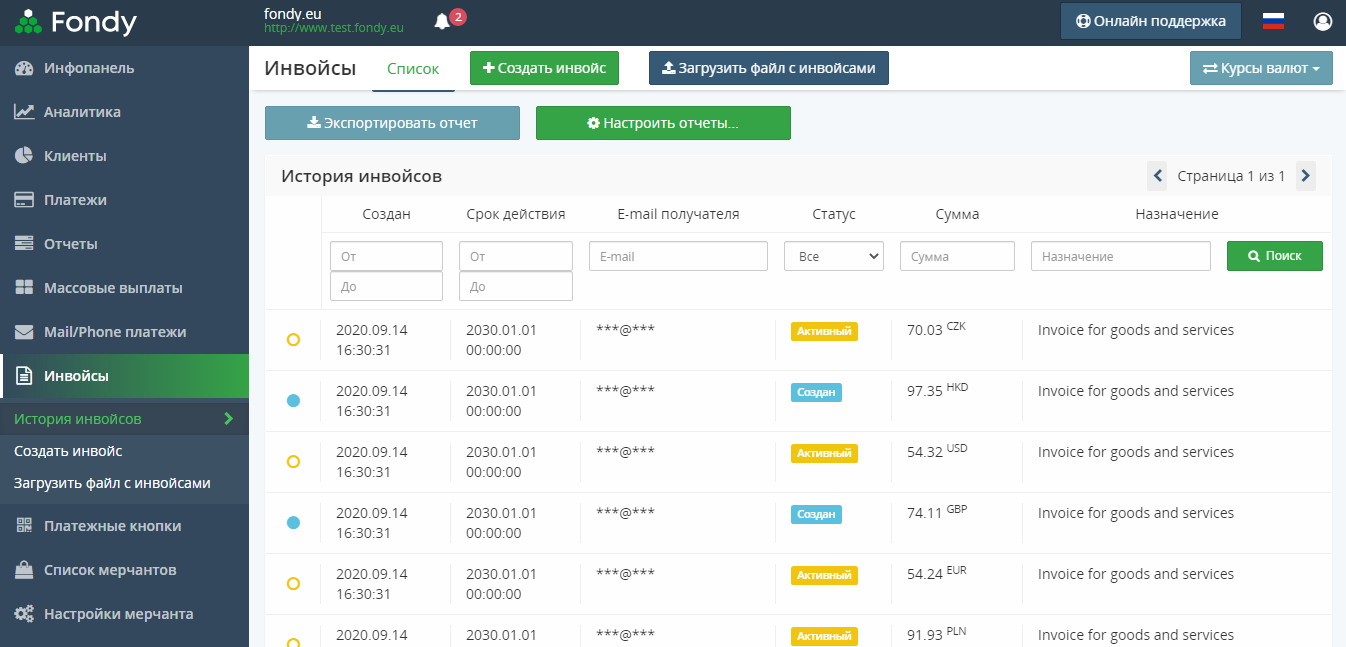Image resolution: width=1346 pixels, height=647 pixels.
Task: Click the Платежные кнопки QR icon
Action: [25, 526]
